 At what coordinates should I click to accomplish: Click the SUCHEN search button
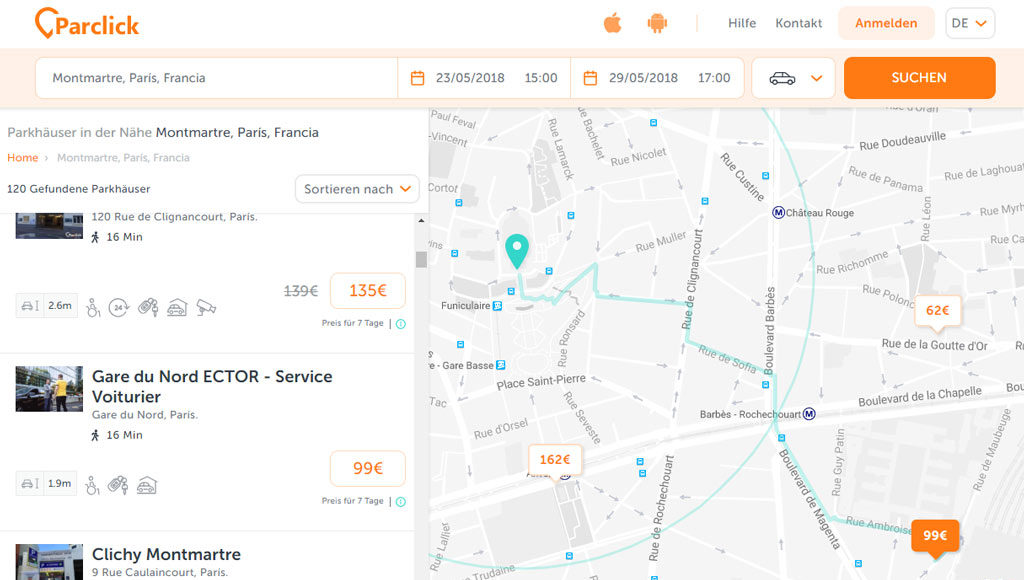(920, 78)
